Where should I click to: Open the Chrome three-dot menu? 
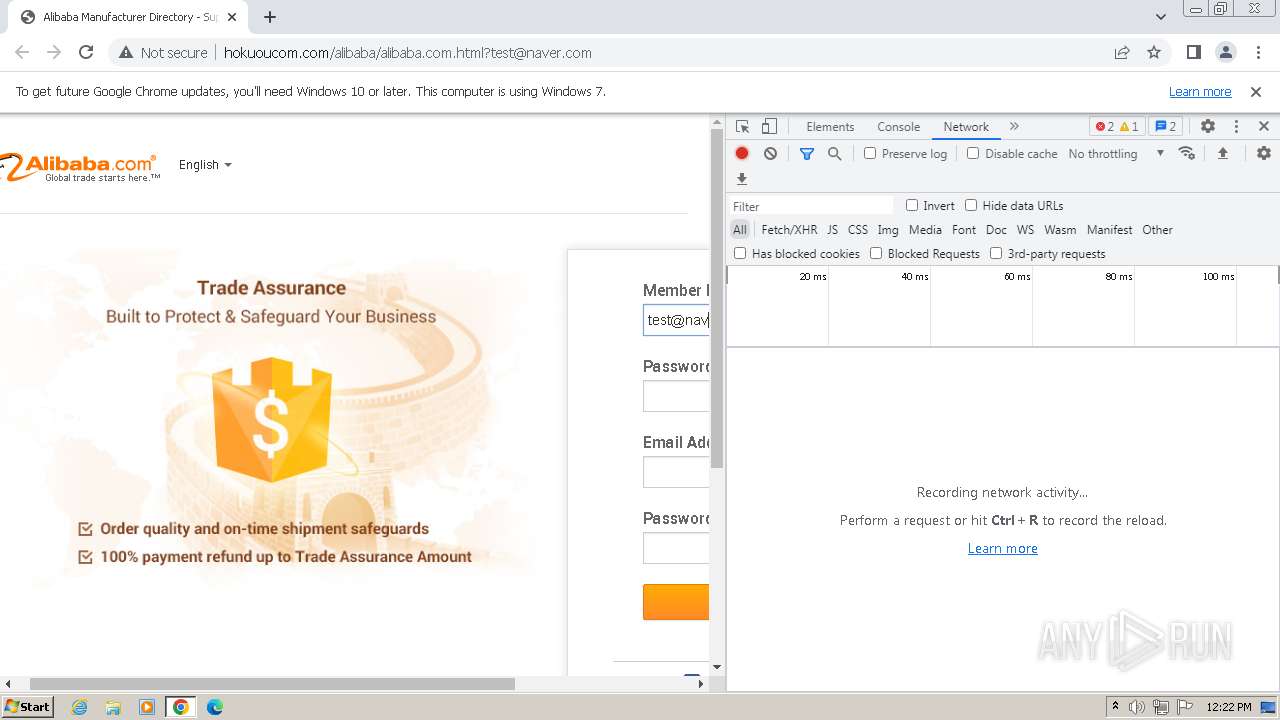click(1257, 52)
